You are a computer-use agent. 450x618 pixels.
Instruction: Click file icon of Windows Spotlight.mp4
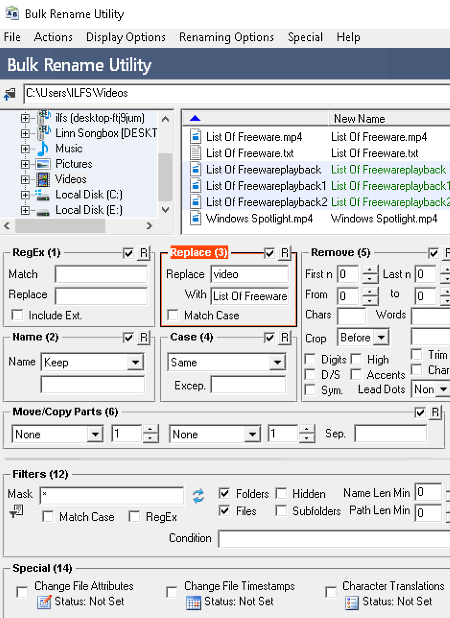pos(195,218)
